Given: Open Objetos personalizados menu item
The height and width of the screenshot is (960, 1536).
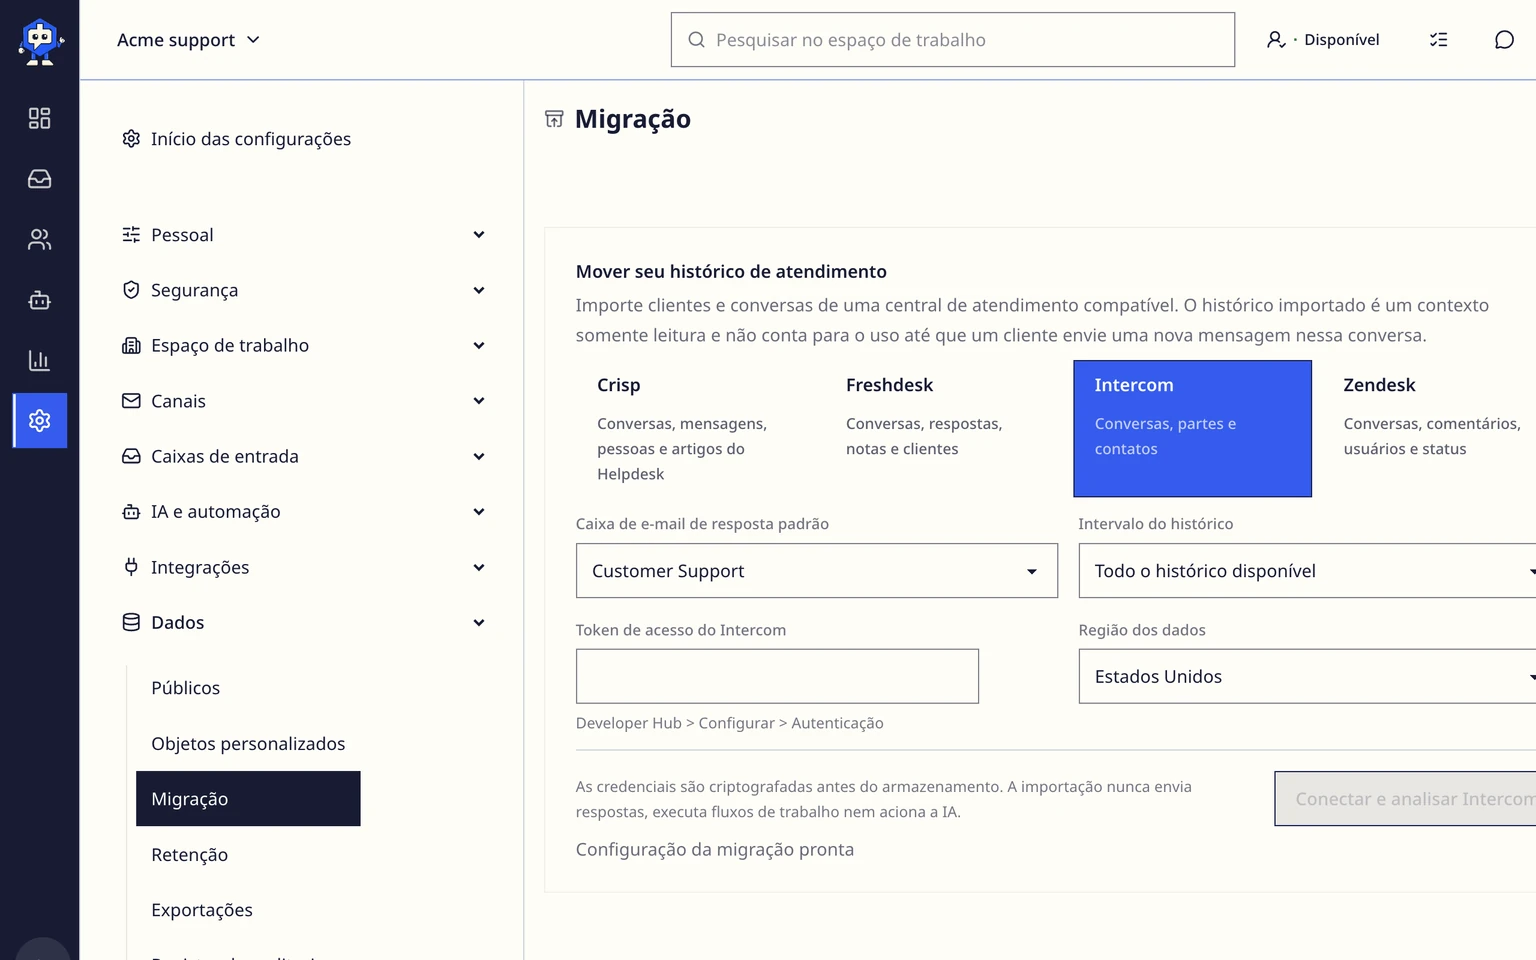Looking at the screenshot, I should 248,743.
